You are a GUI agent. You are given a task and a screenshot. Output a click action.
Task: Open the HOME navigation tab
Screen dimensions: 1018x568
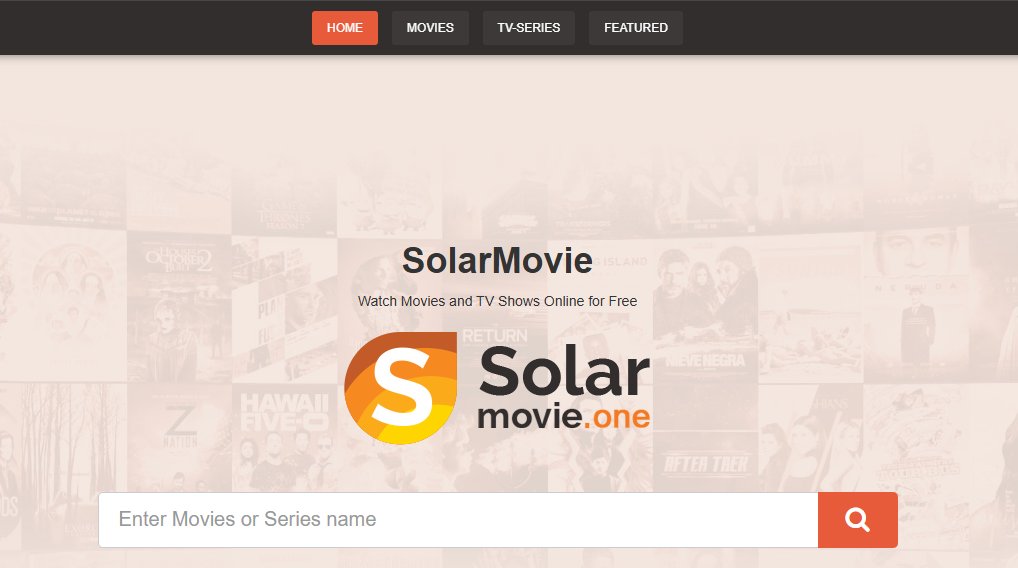pos(345,28)
